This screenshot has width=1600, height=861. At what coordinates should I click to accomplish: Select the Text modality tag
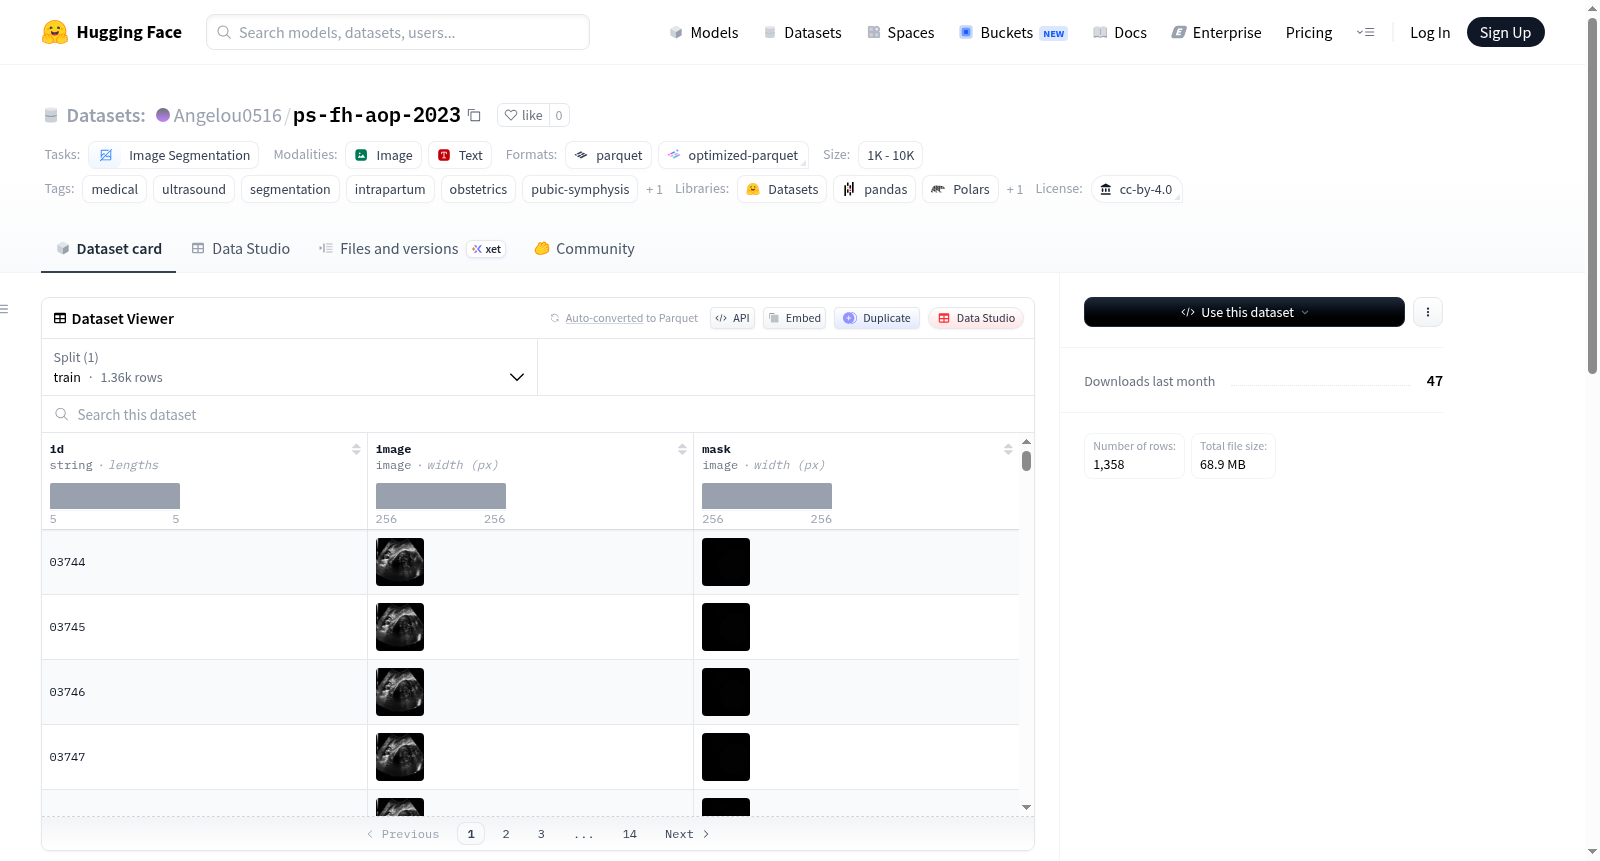[460, 155]
